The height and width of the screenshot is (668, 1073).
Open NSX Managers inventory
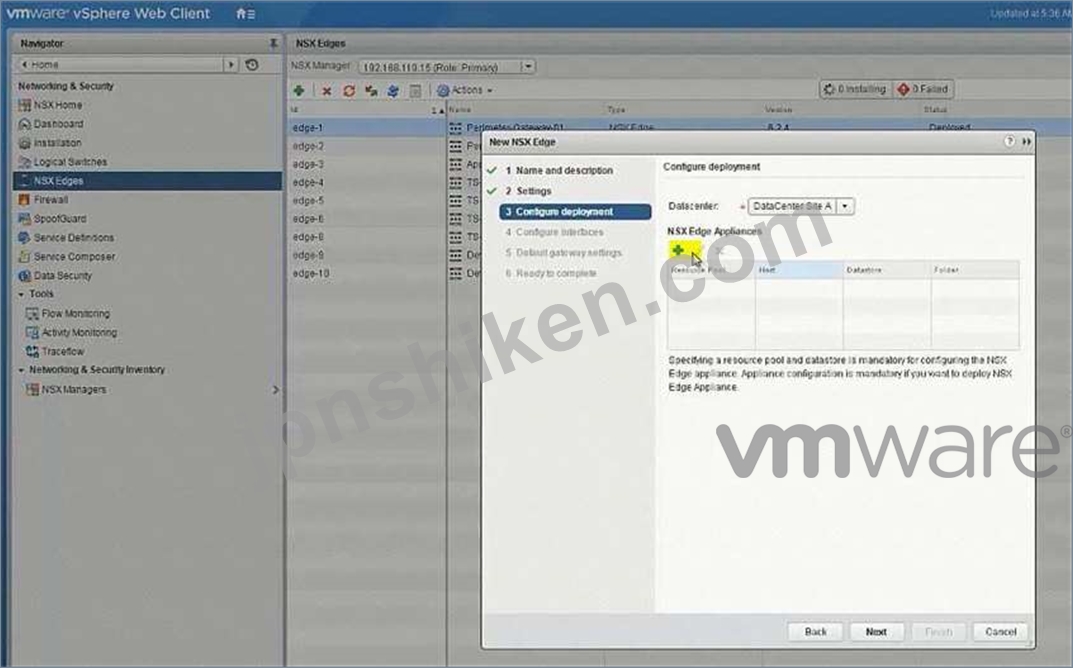73,389
